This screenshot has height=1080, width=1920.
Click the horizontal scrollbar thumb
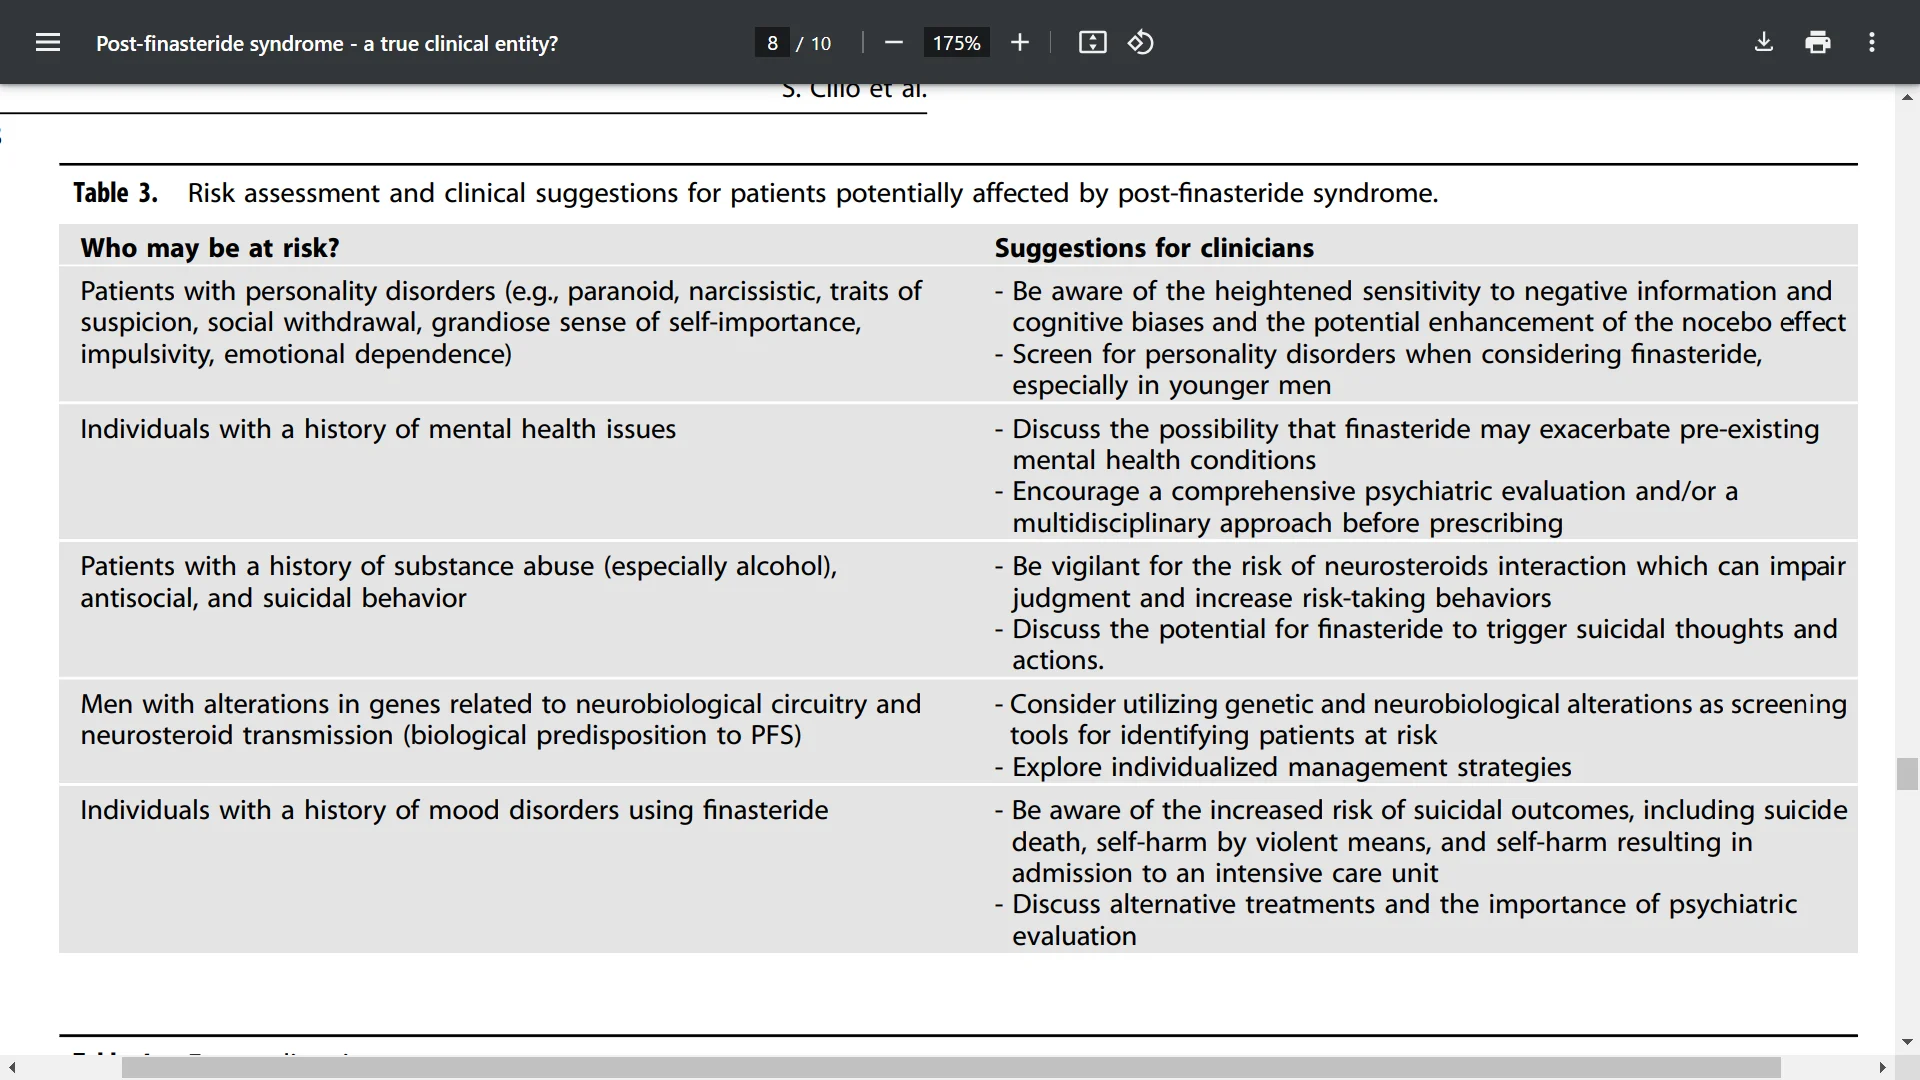[x=951, y=1068]
